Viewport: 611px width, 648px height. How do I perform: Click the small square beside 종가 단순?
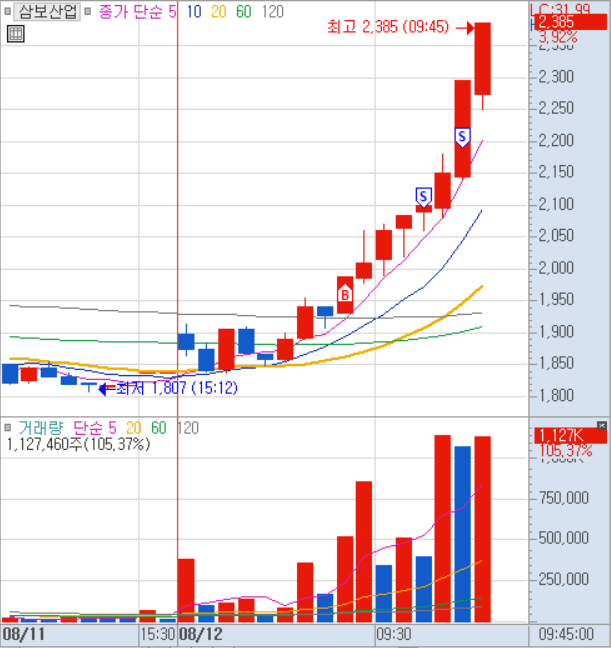(x=91, y=13)
